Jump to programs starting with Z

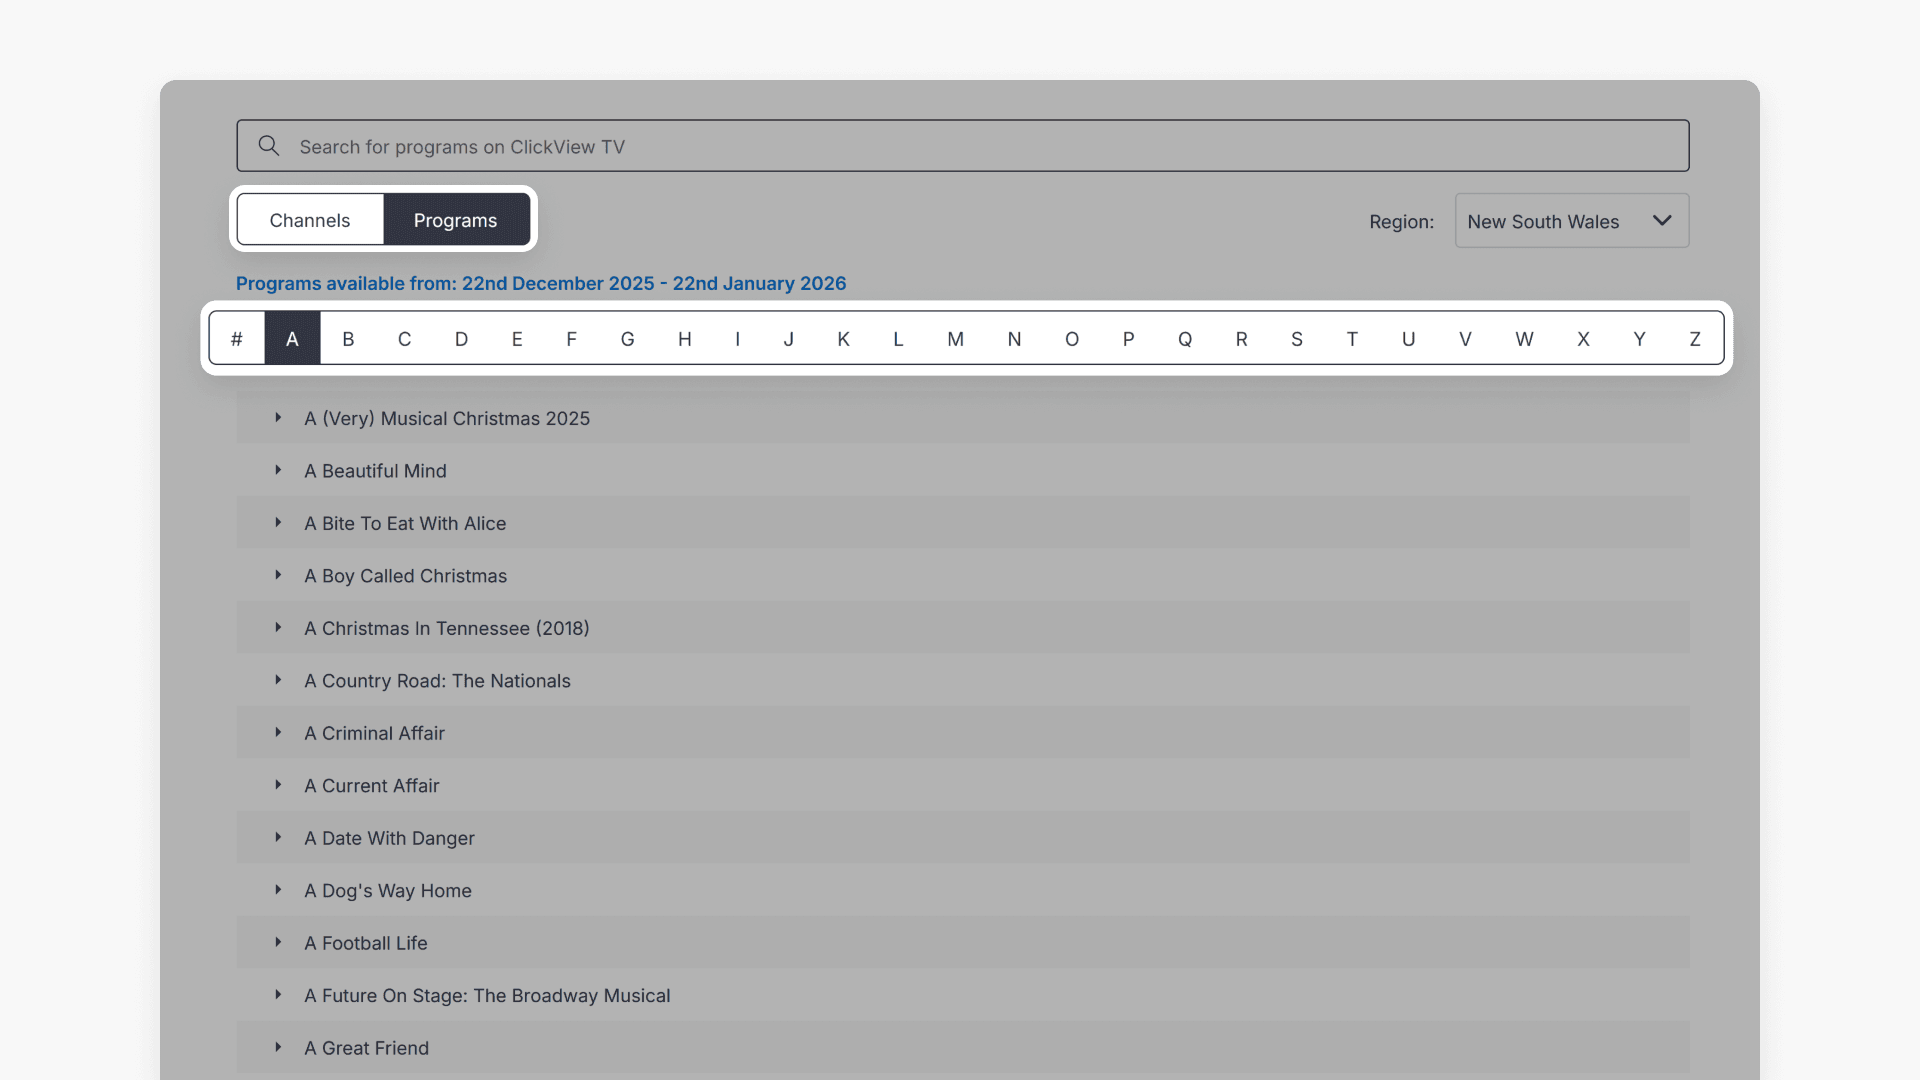pyautogui.click(x=1695, y=339)
